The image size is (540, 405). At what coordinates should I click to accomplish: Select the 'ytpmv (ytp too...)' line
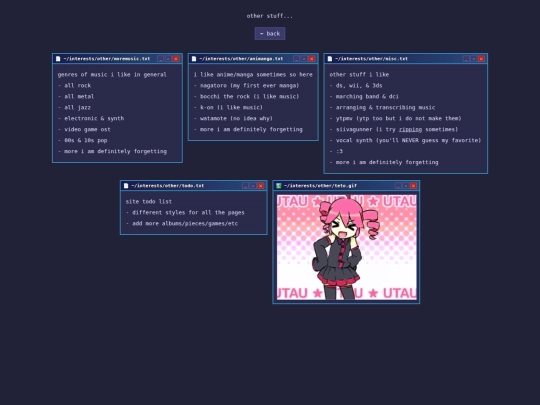pos(395,118)
